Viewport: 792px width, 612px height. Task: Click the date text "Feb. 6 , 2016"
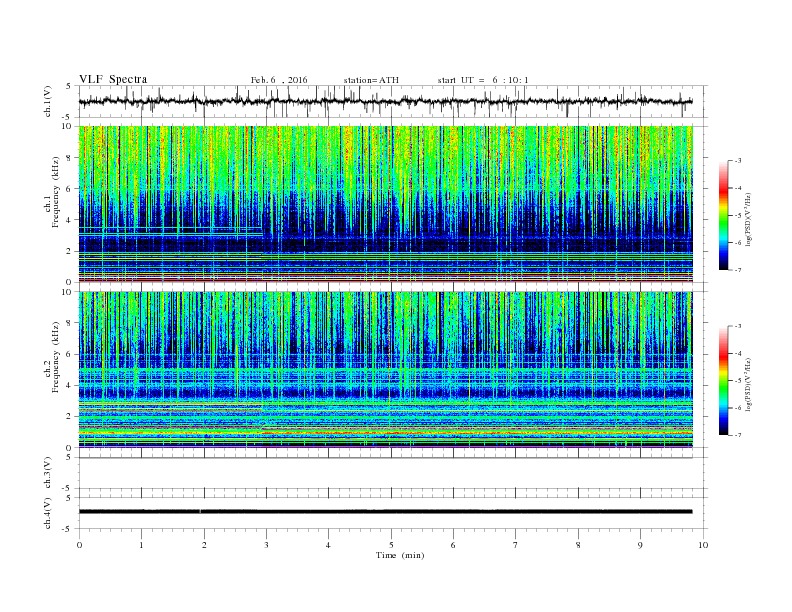[279, 80]
